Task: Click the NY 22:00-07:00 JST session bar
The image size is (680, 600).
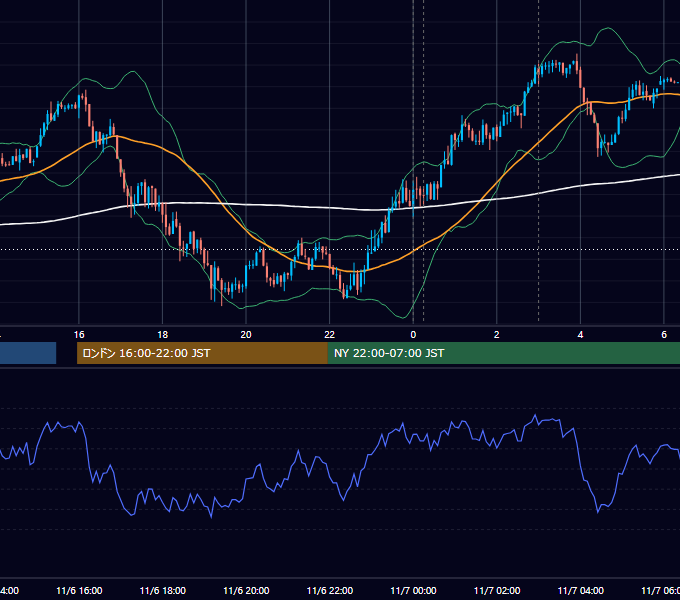Action: pos(504,353)
